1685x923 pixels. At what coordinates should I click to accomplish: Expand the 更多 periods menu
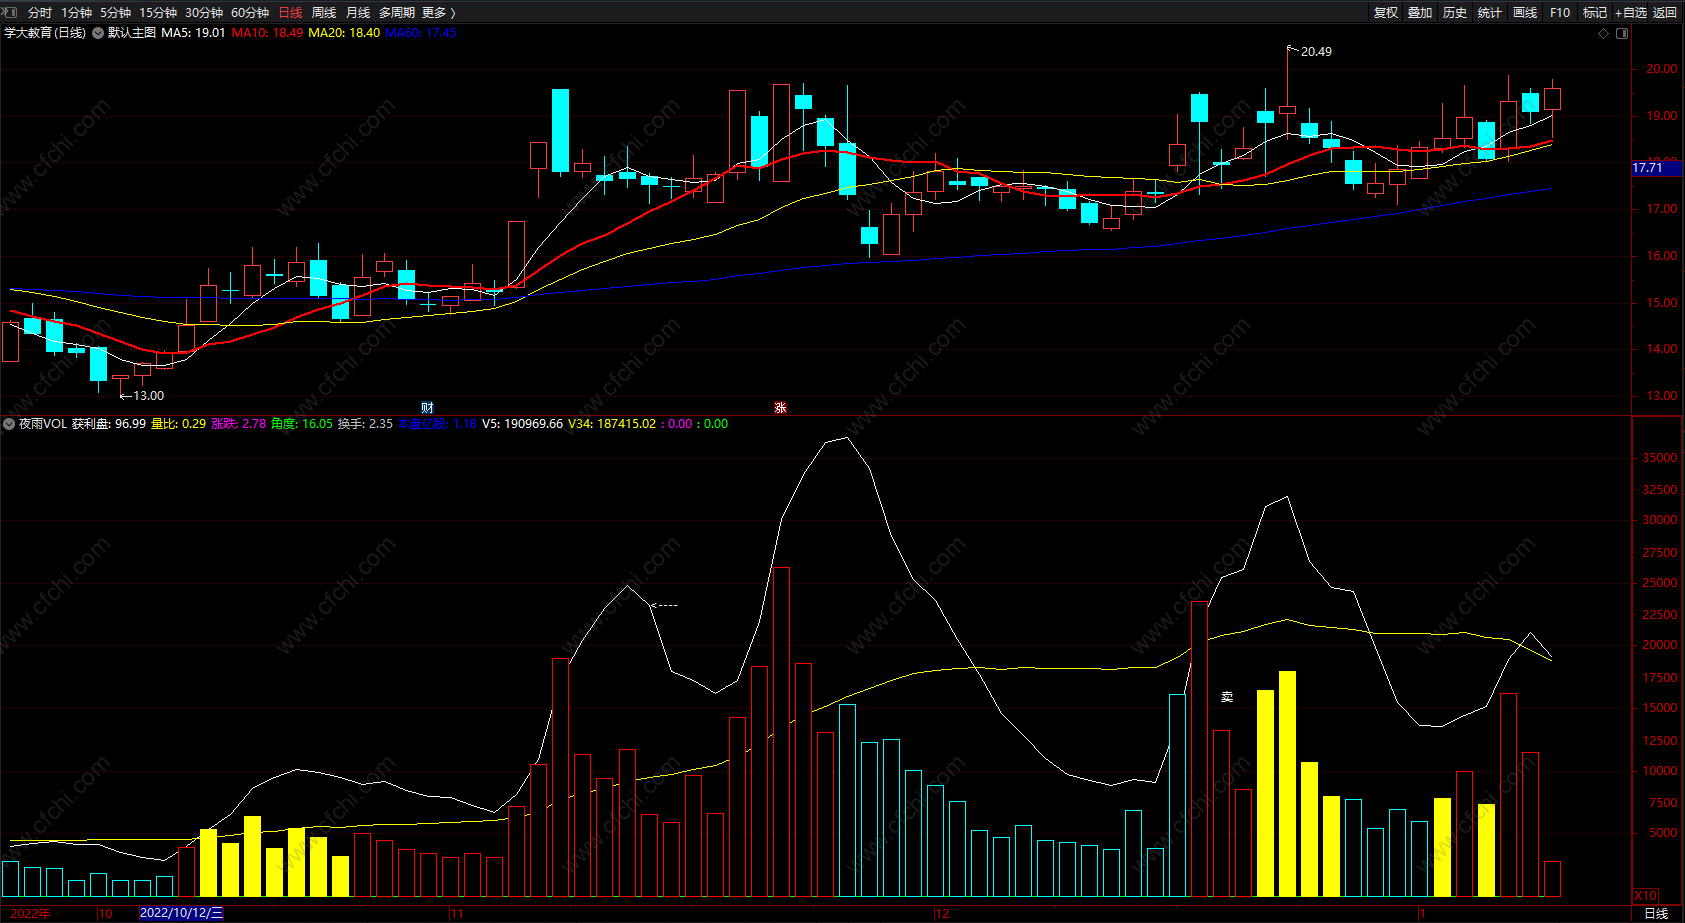438,12
